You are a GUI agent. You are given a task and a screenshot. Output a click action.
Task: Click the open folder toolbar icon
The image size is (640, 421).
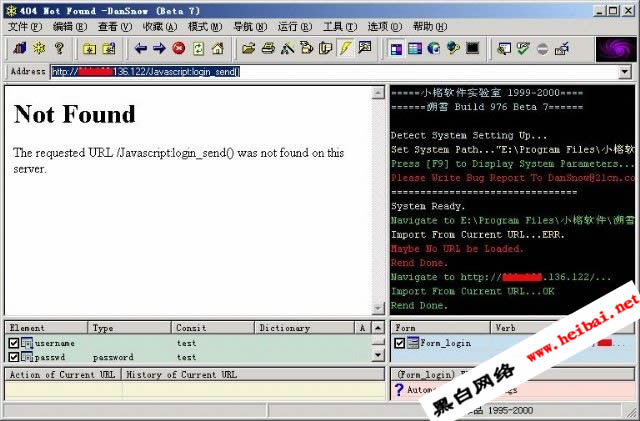tap(248, 49)
